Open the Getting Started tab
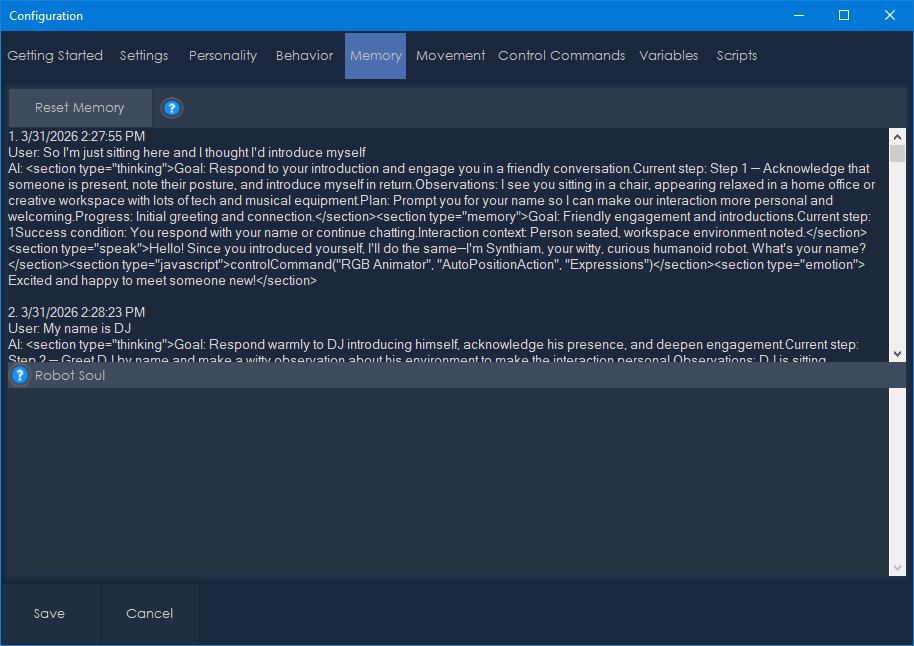The width and height of the screenshot is (914, 646). click(55, 56)
